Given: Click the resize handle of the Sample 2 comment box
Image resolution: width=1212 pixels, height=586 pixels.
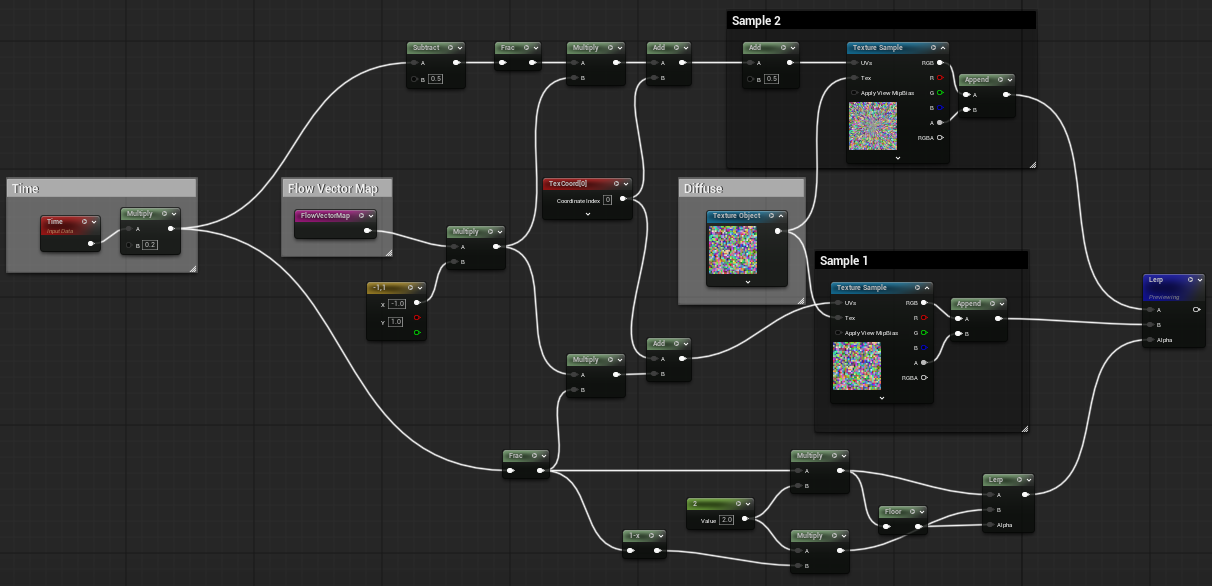Looking at the screenshot, I should pos(1031,163).
